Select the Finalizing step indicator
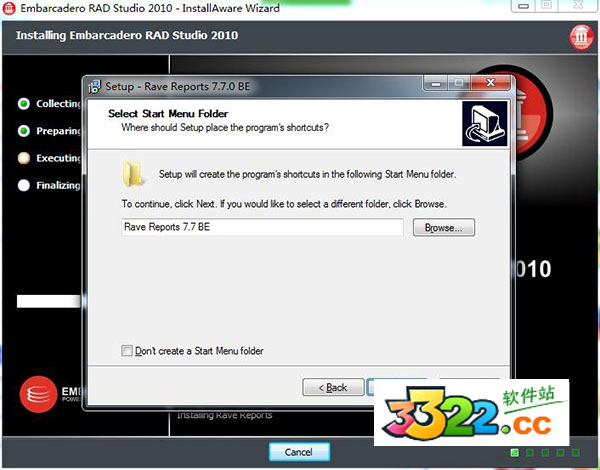Viewport: 600px width, 470px height. [x=24, y=185]
